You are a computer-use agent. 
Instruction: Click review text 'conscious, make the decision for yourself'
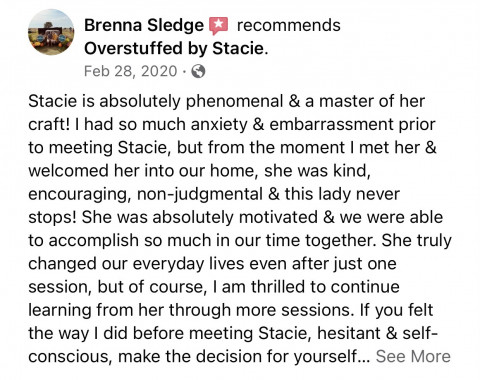[x=199, y=357]
